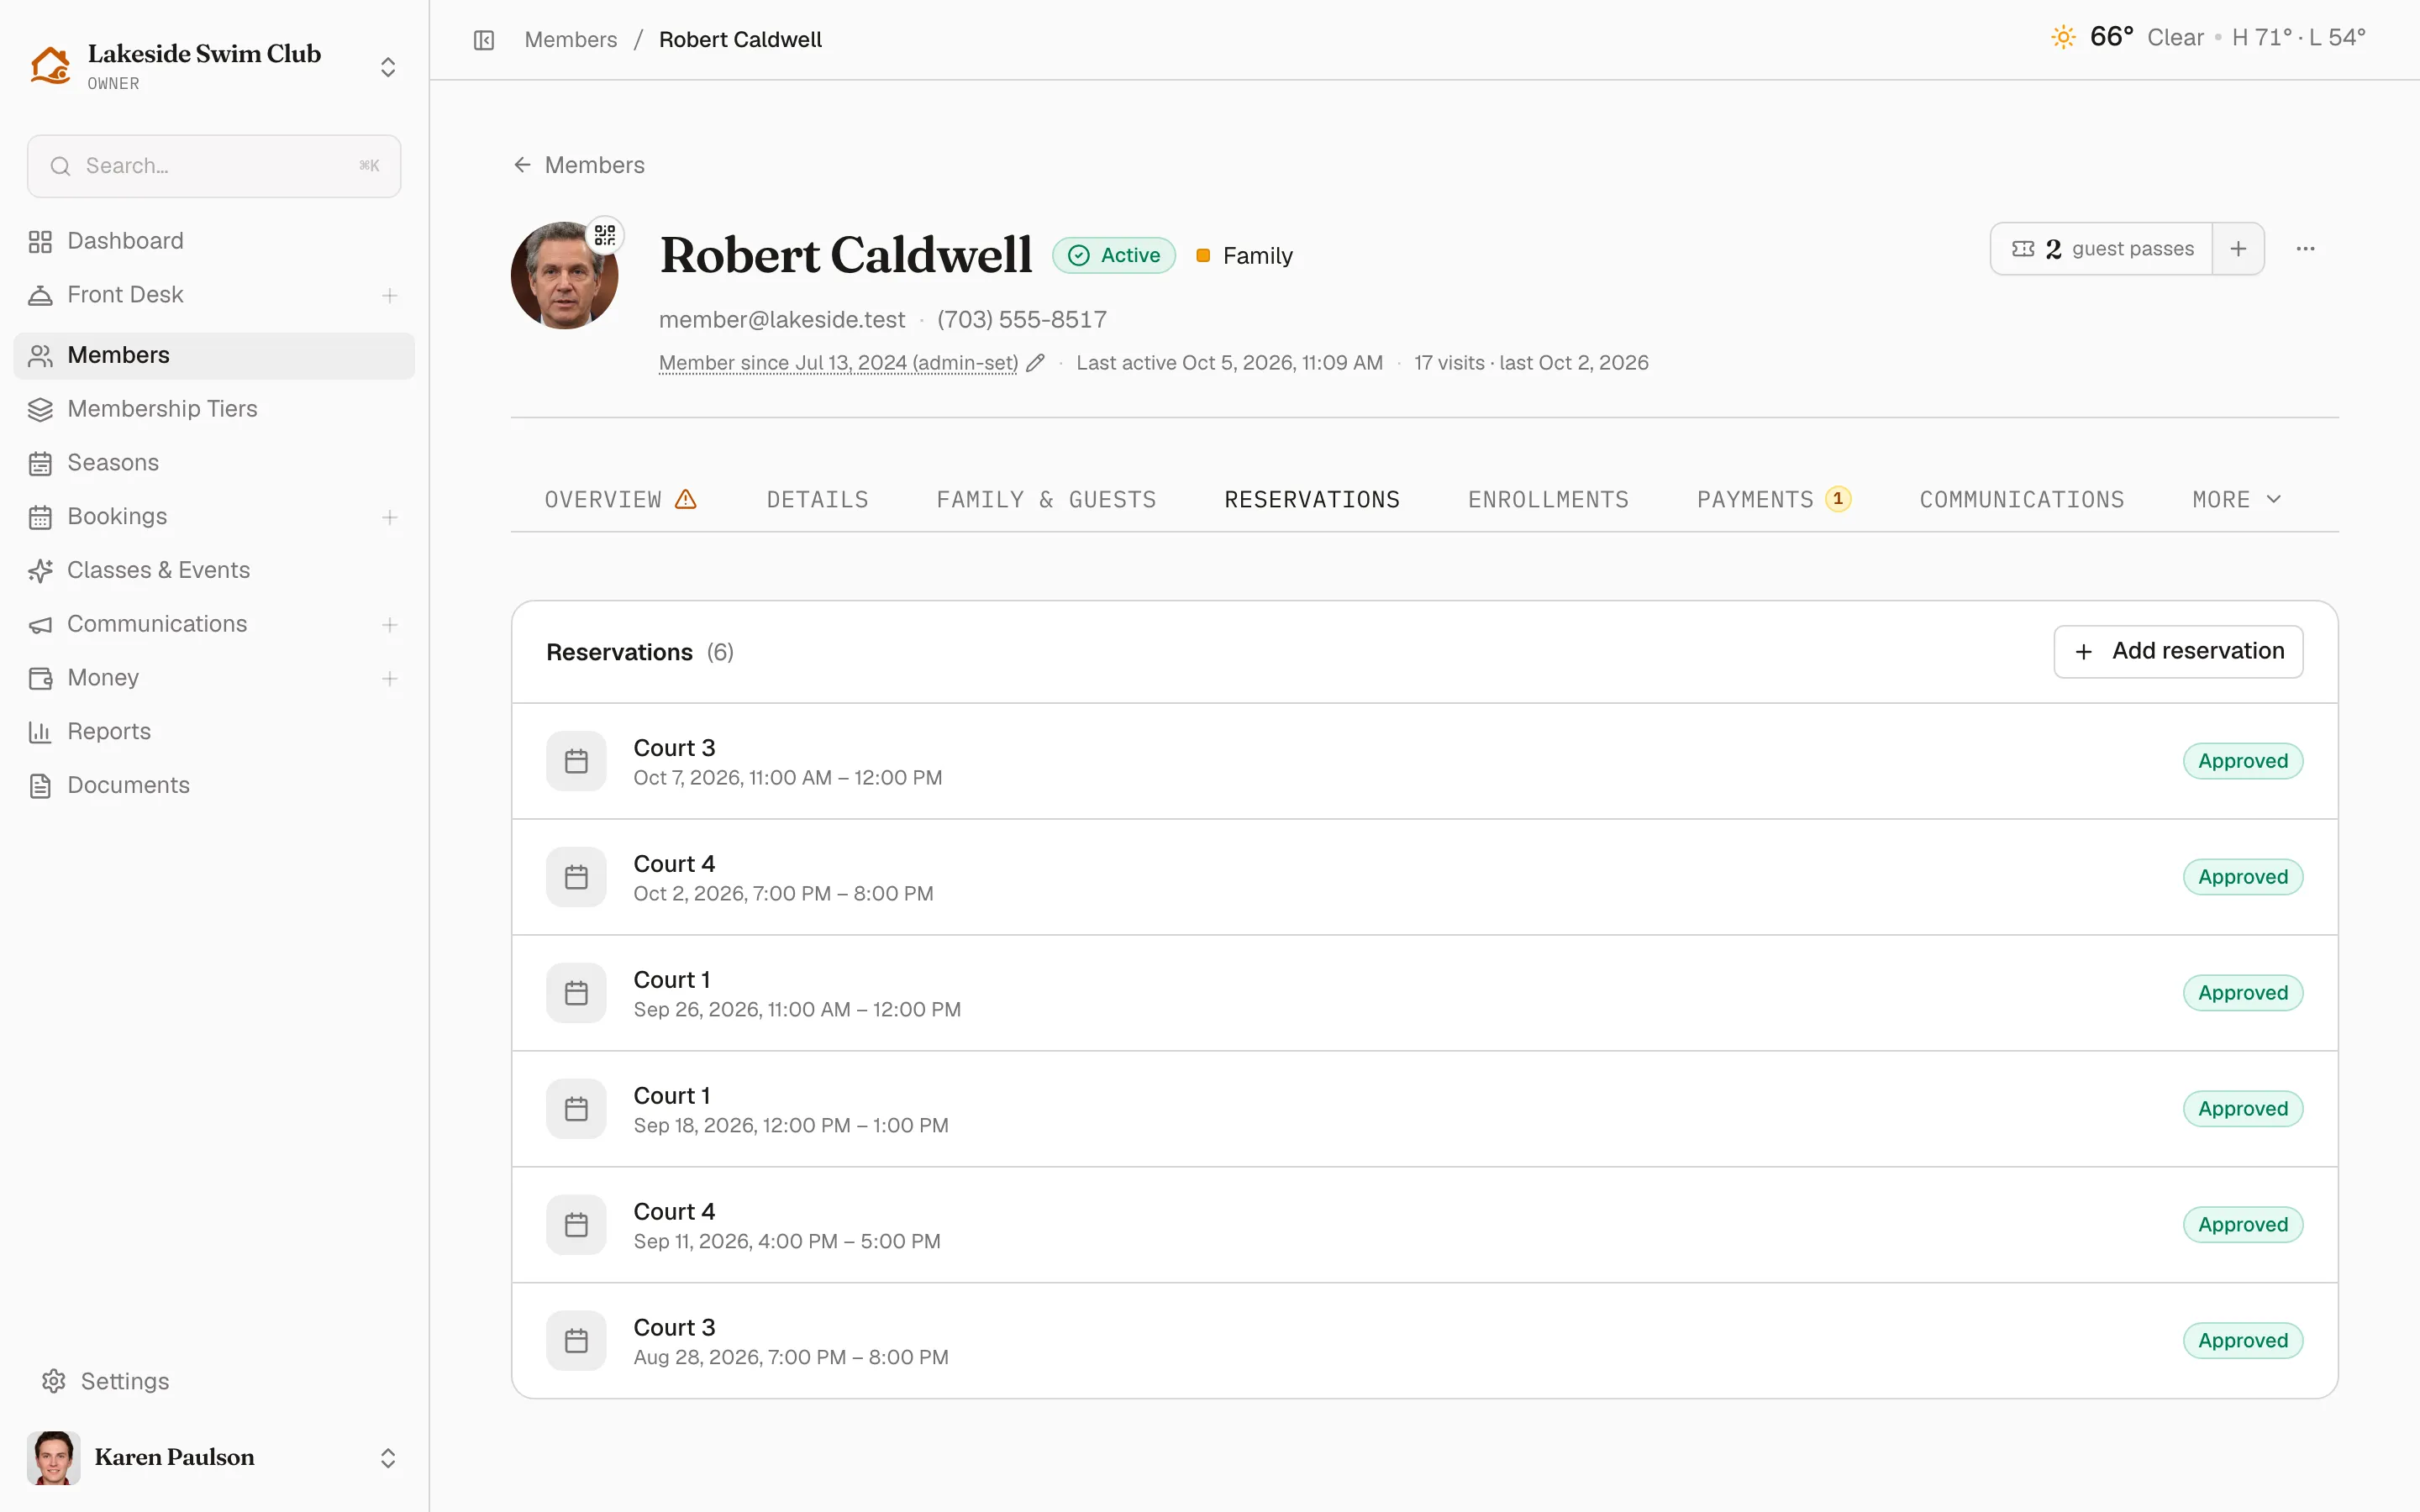Click the pencil edit icon beside Member since
This screenshot has height=1512, width=2420.
coord(1035,363)
